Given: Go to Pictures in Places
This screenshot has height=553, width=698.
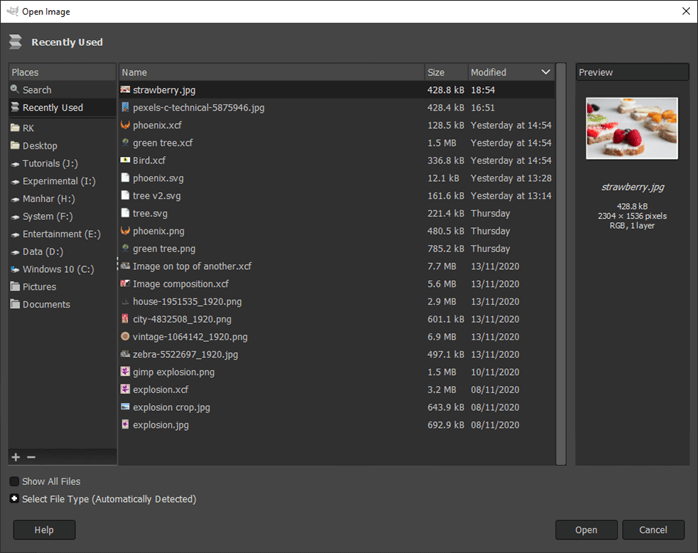Looking at the screenshot, I should pyautogui.click(x=62, y=287).
